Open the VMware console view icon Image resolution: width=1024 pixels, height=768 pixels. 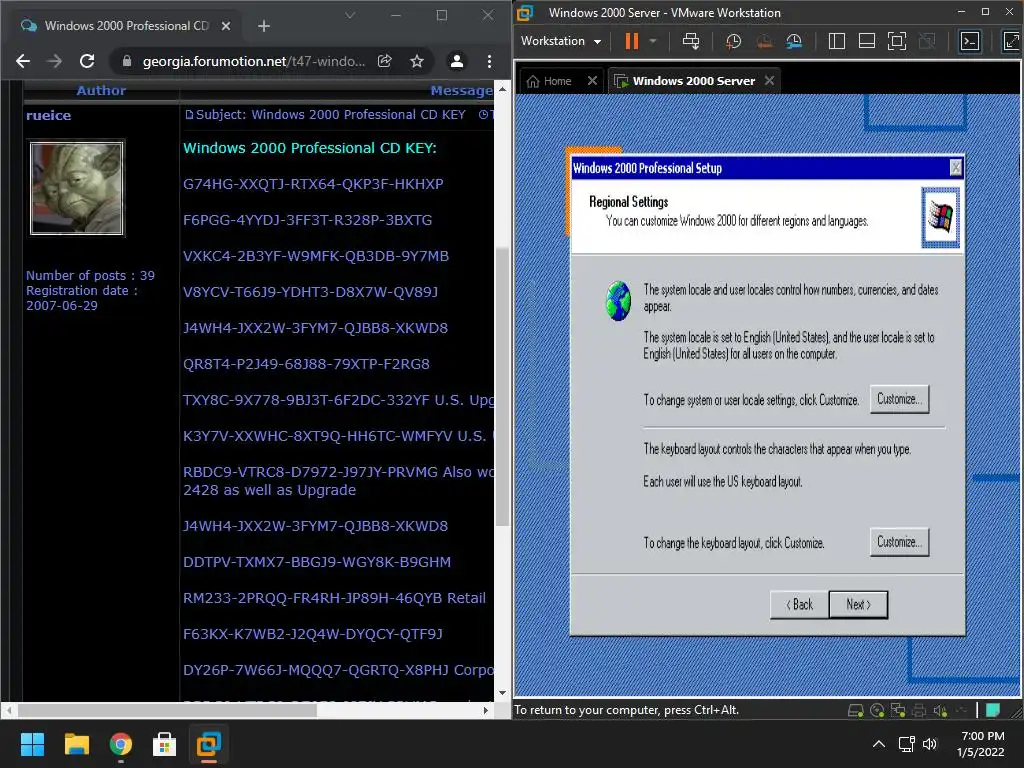[970, 41]
